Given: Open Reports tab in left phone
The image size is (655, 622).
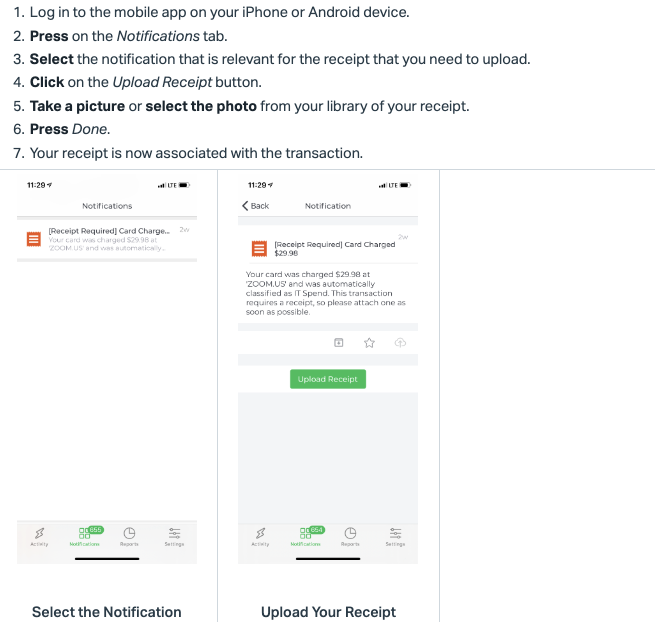Looking at the screenshot, I should [129, 537].
